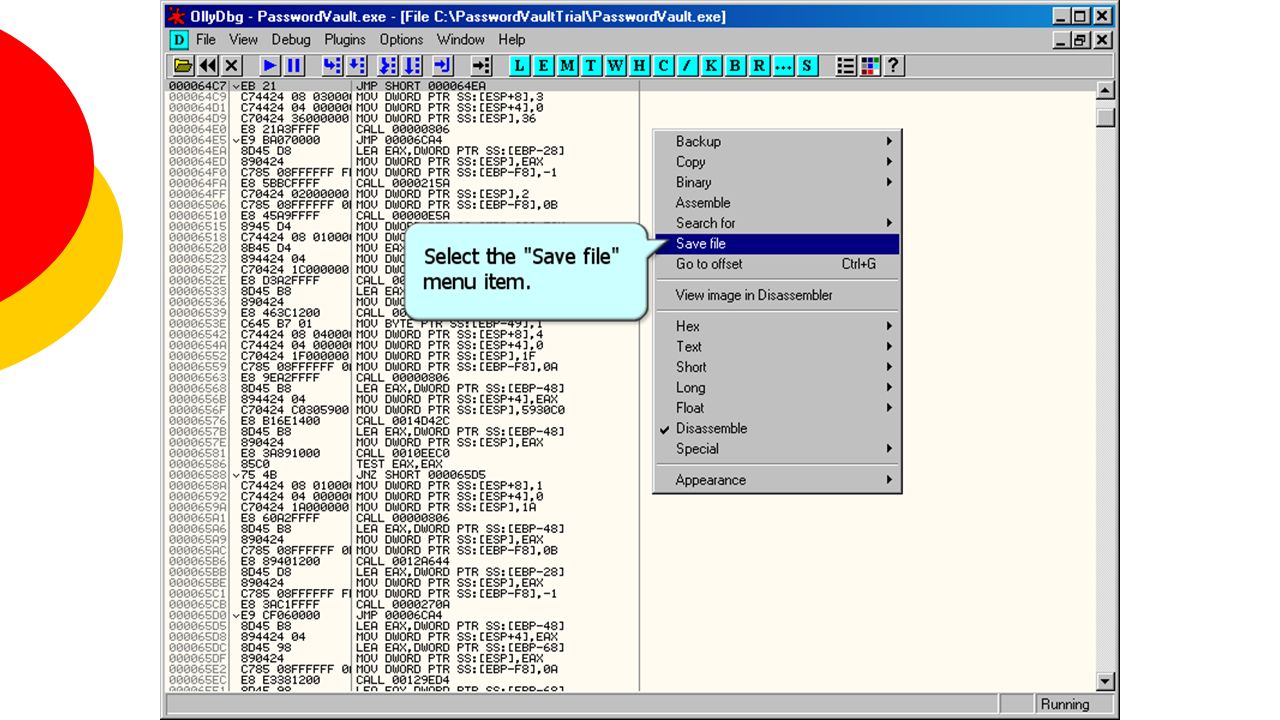Open the Debug menu
Image resolution: width=1280 pixels, height=720 pixels.
click(291, 40)
